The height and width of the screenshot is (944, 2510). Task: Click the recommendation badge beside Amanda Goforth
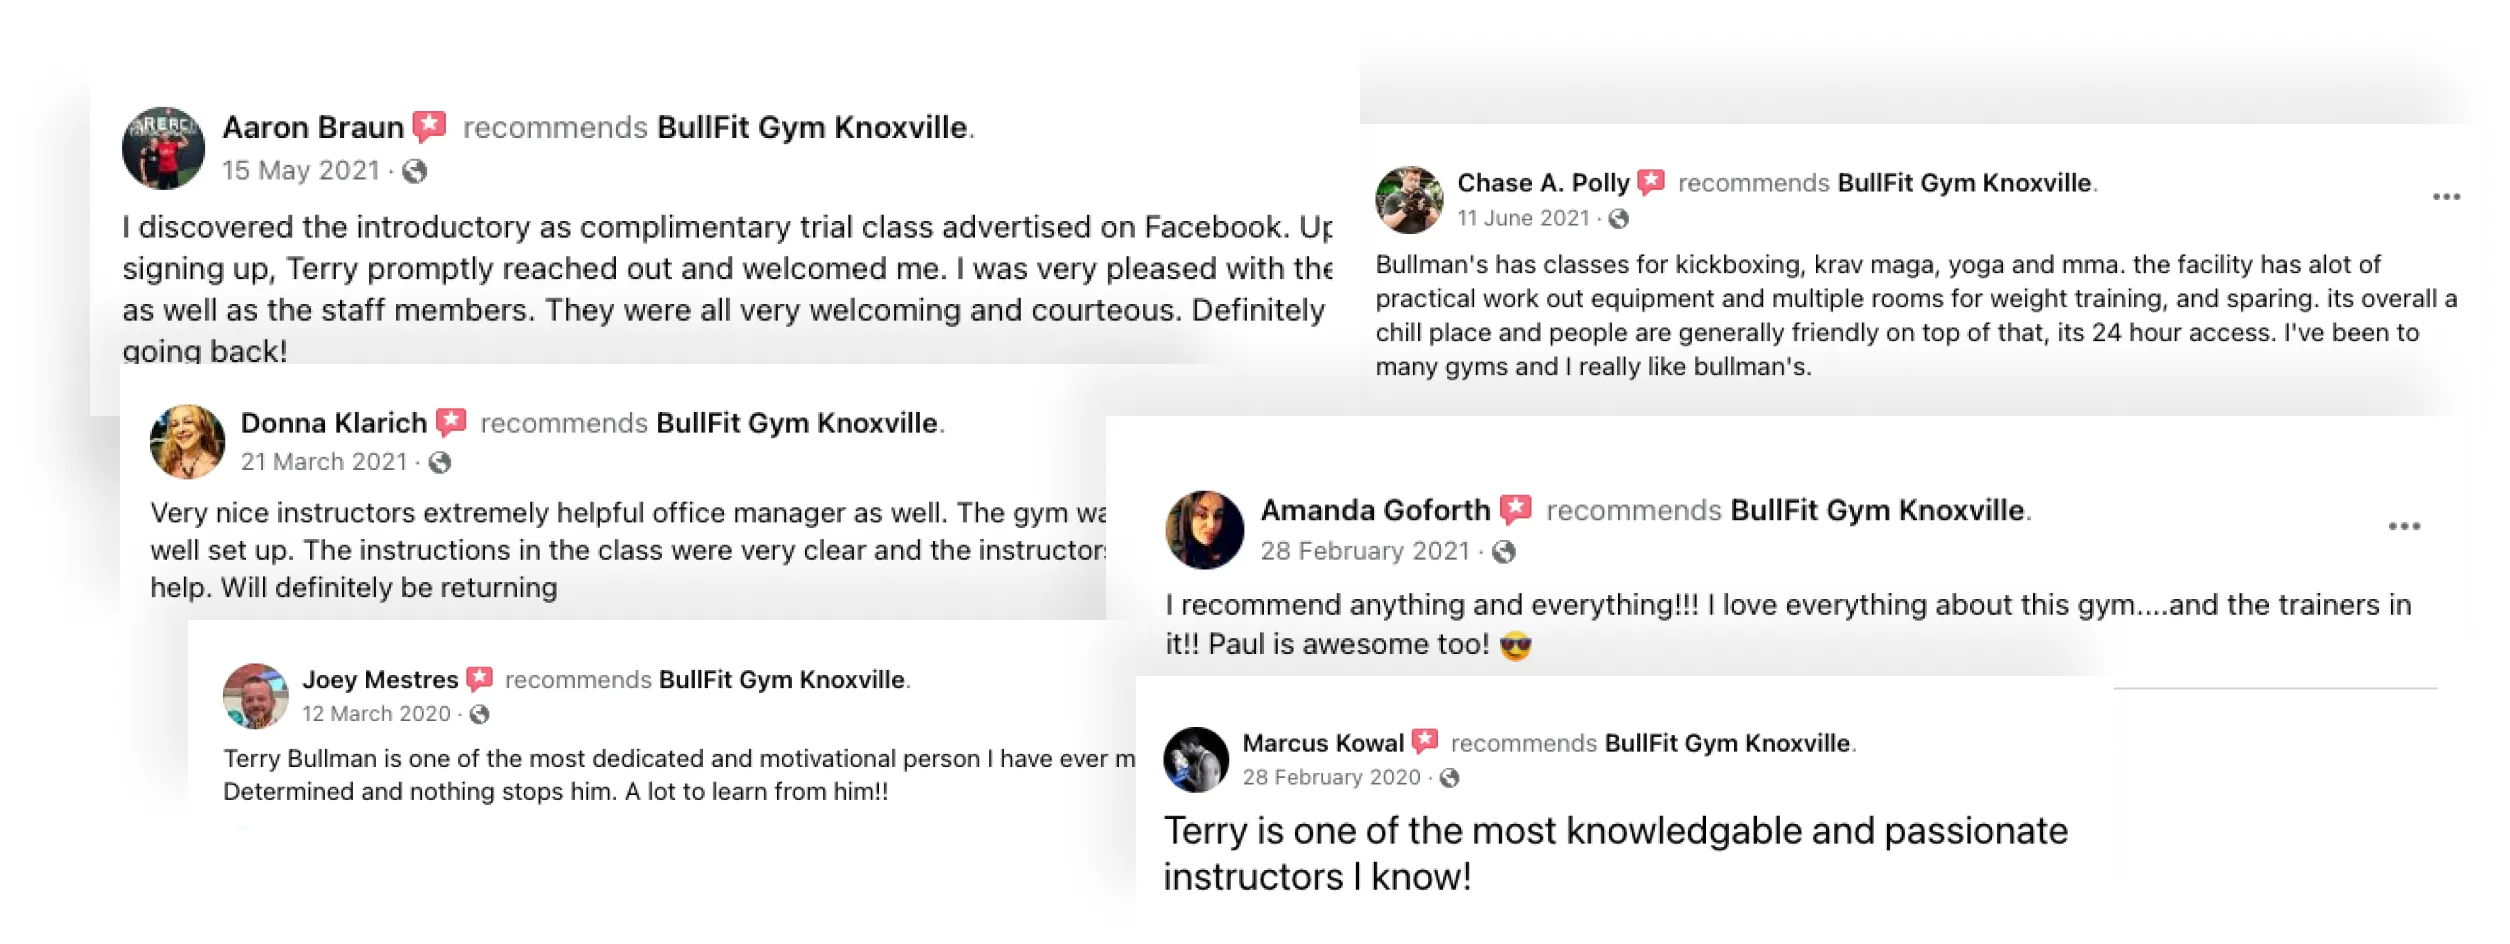click(1517, 509)
